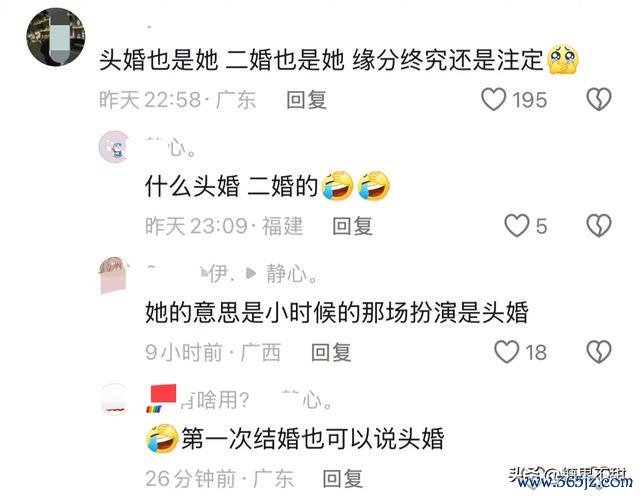
Task: Open the www.365jz.com watermark link
Action: point(576,482)
